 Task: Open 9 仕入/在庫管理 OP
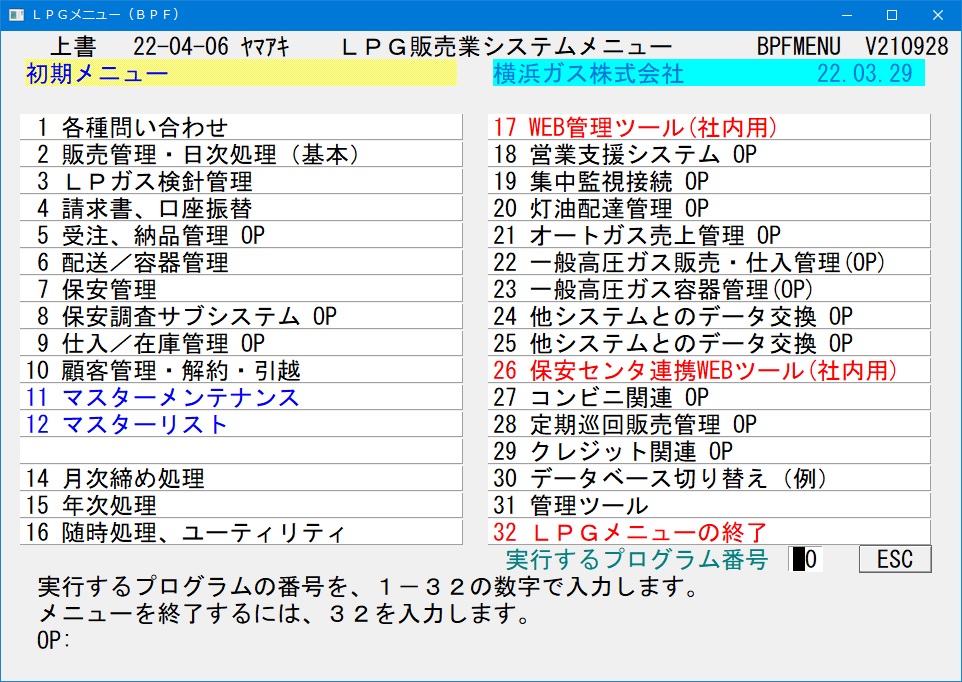click(x=240, y=343)
